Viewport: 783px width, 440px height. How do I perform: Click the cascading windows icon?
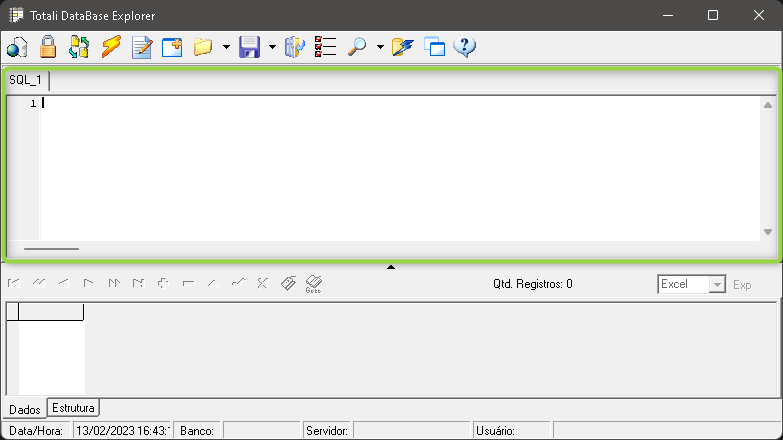[434, 47]
